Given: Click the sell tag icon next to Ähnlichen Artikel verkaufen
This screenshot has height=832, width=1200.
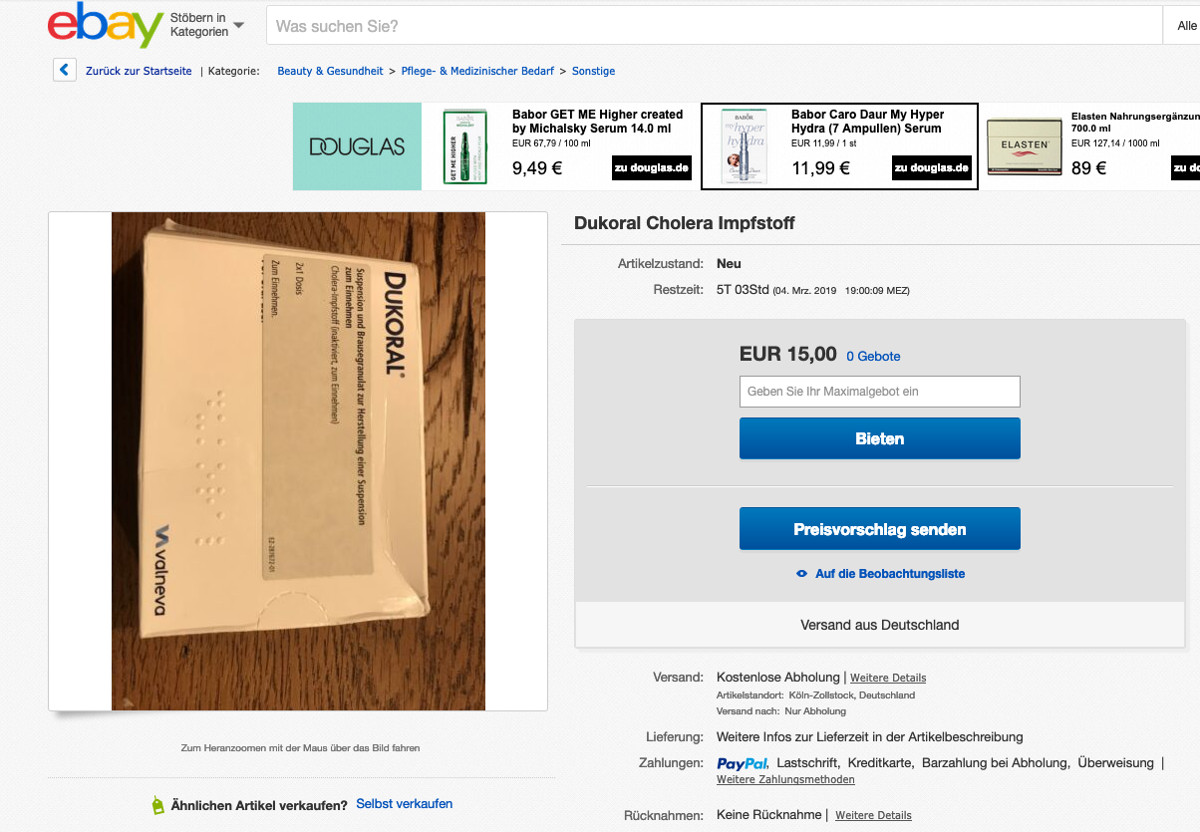Looking at the screenshot, I should click(157, 805).
